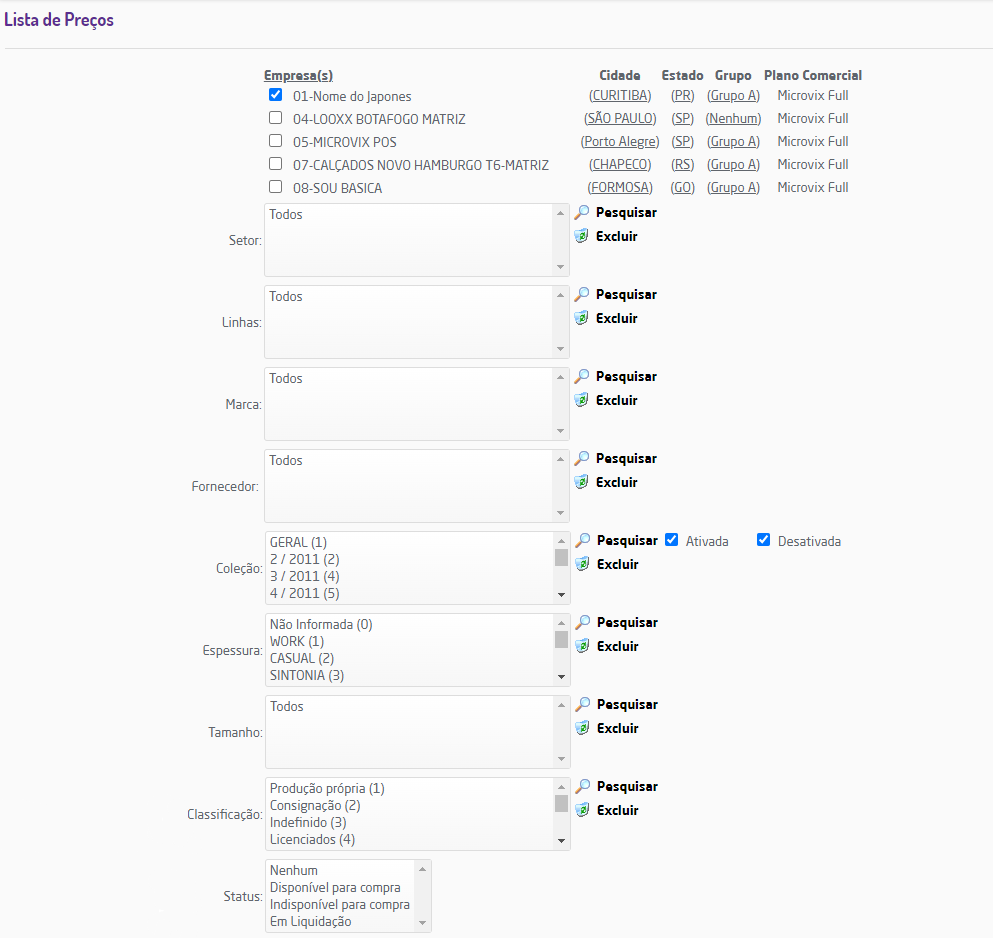Click the search magnifier icon for Linhas
This screenshot has height=938, width=993.
(x=581, y=295)
